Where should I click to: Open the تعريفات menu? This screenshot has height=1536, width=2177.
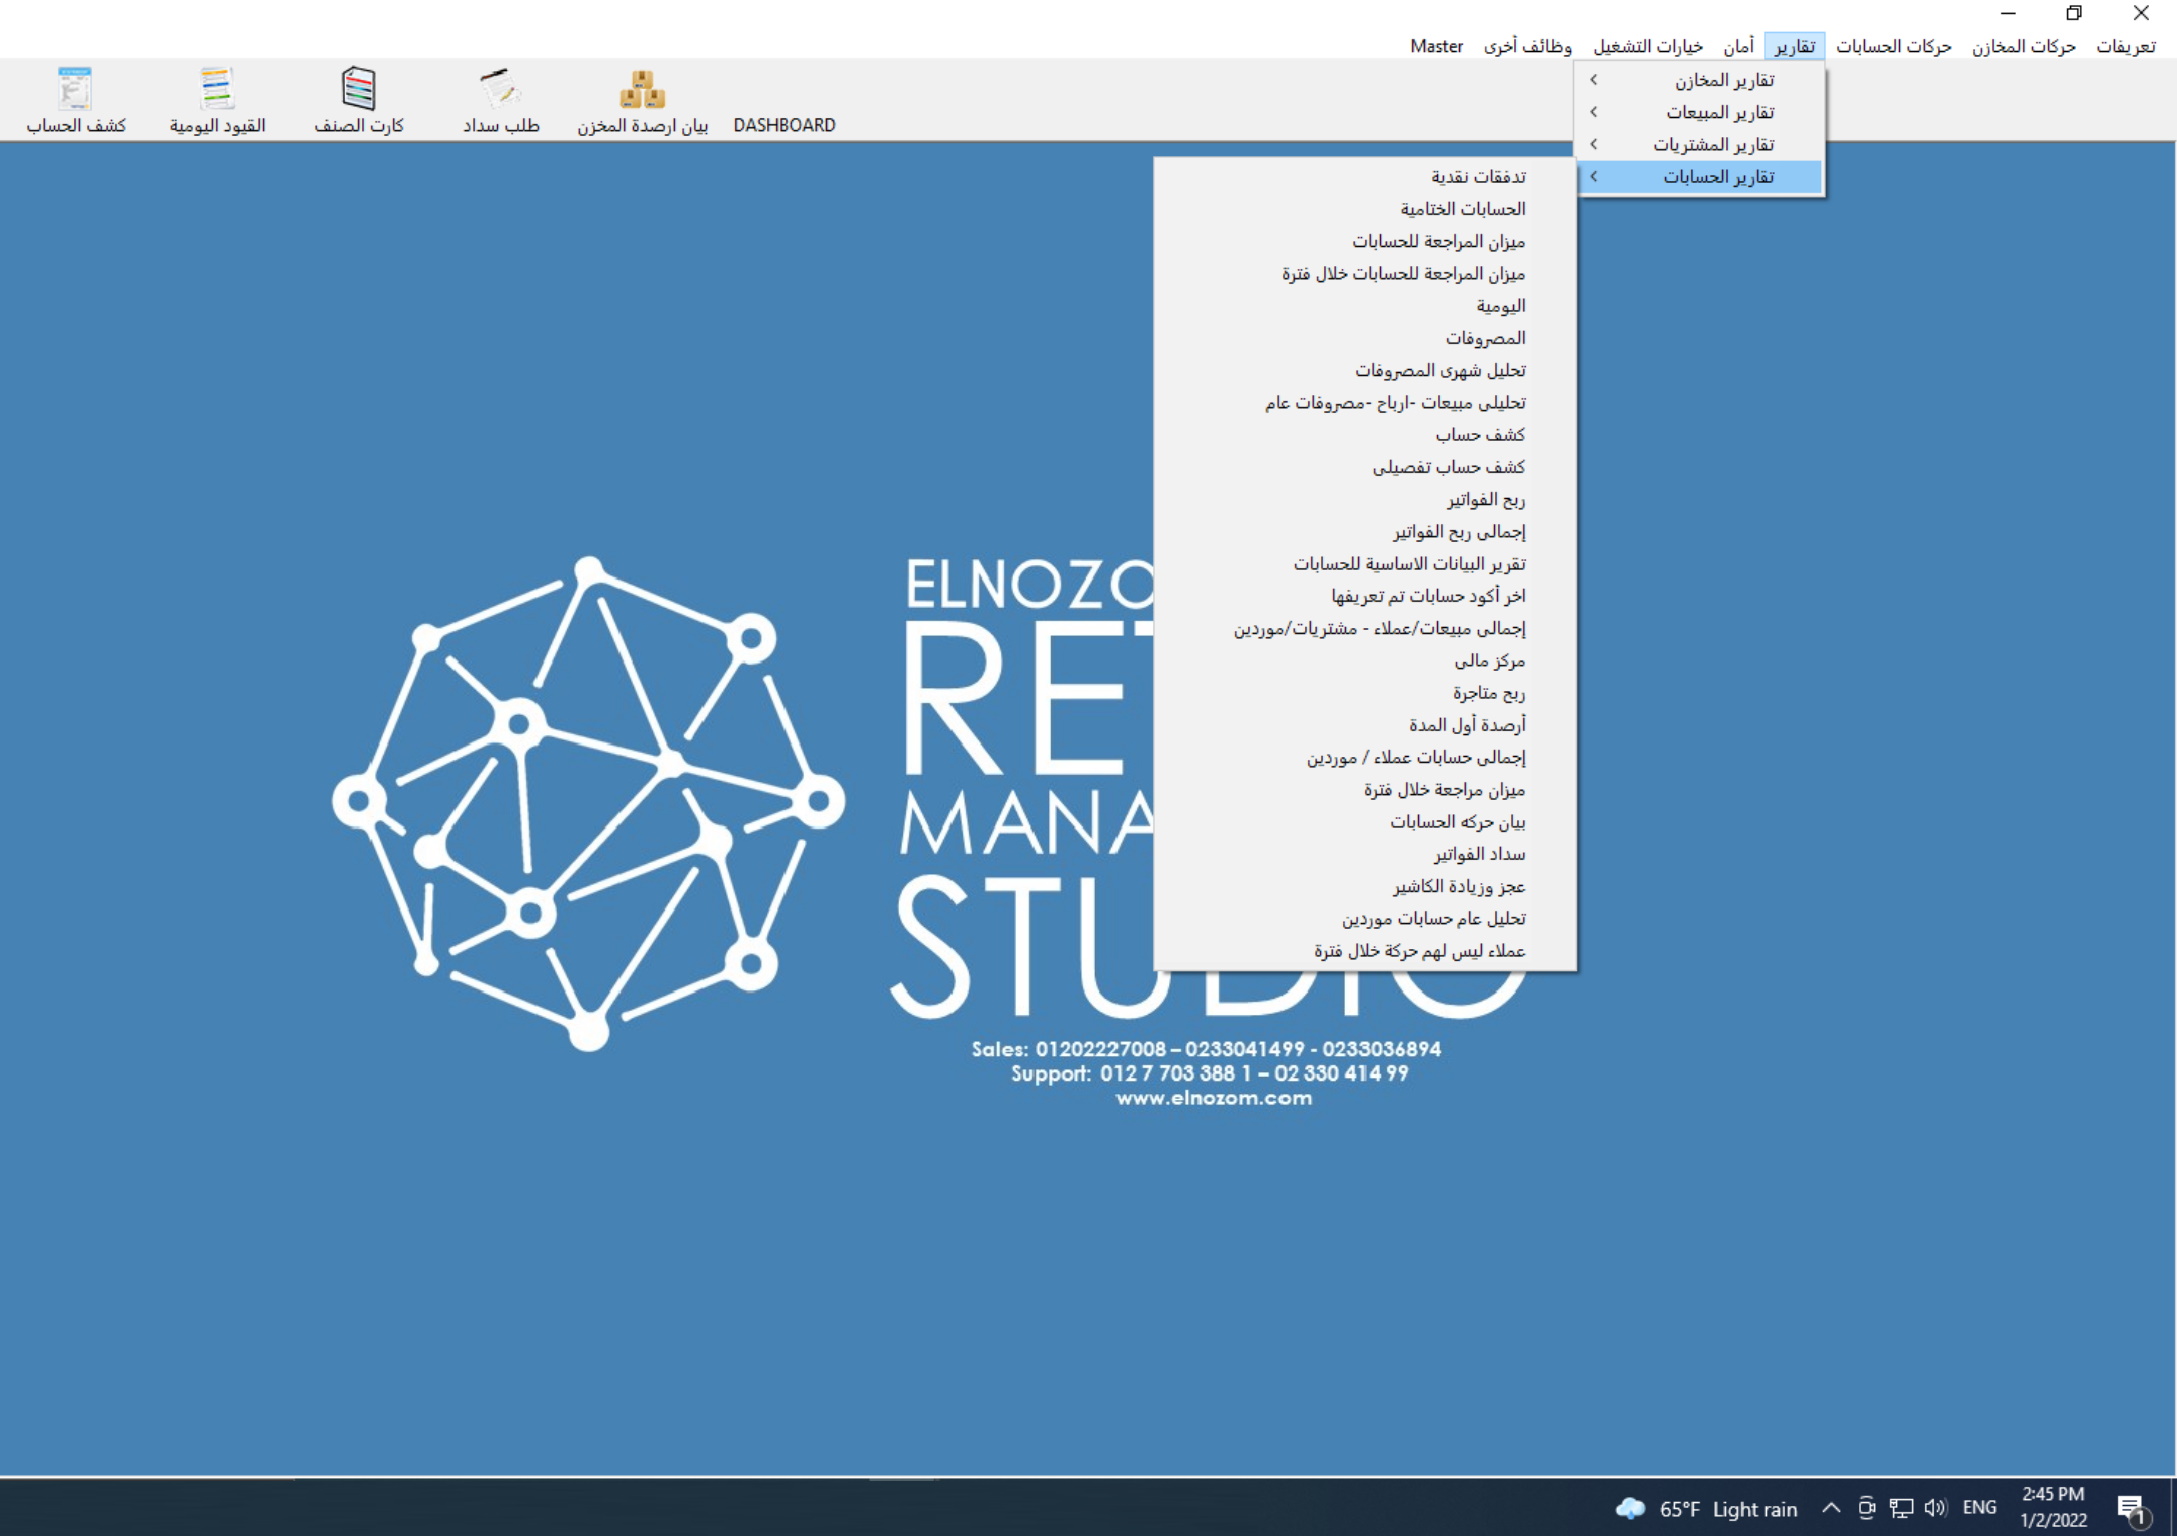point(2125,46)
